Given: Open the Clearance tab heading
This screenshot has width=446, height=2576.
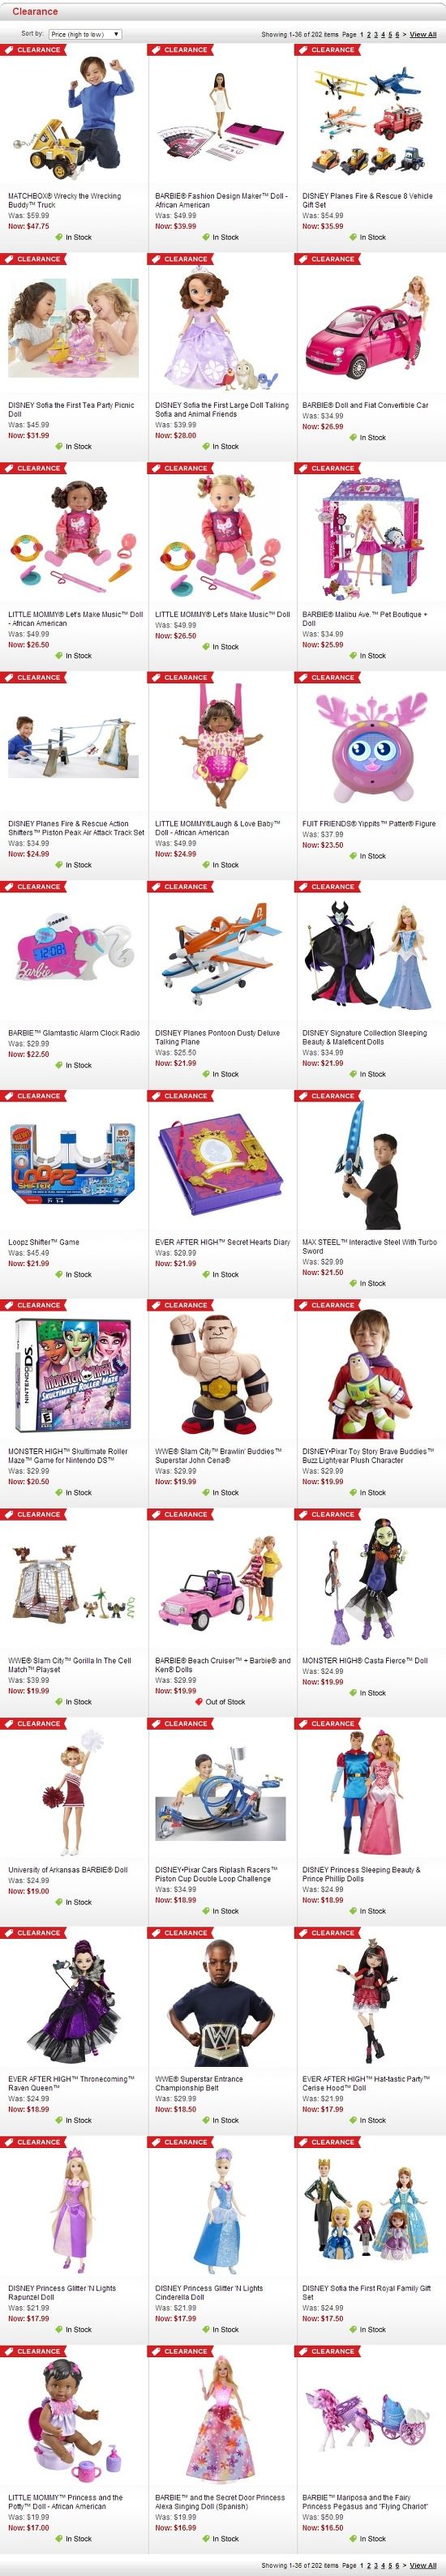Looking at the screenshot, I should pos(35,11).
